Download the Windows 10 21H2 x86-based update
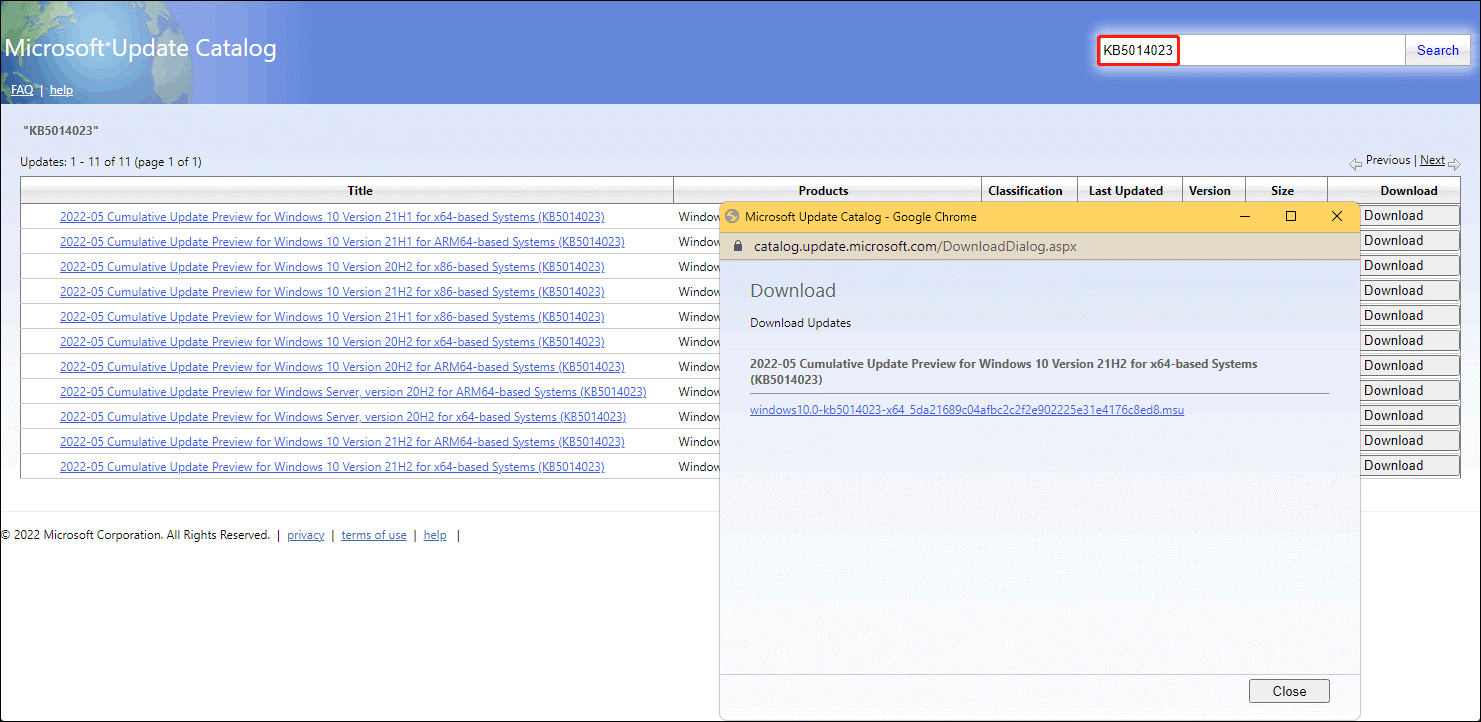Image resolution: width=1481 pixels, height=722 pixels. [x=1409, y=290]
